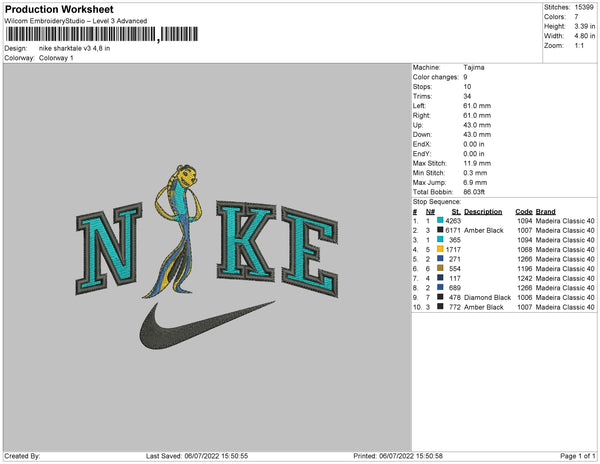Click the Amber Black swatch in row 10
This screenshot has width=600, height=464.
pos(440,306)
